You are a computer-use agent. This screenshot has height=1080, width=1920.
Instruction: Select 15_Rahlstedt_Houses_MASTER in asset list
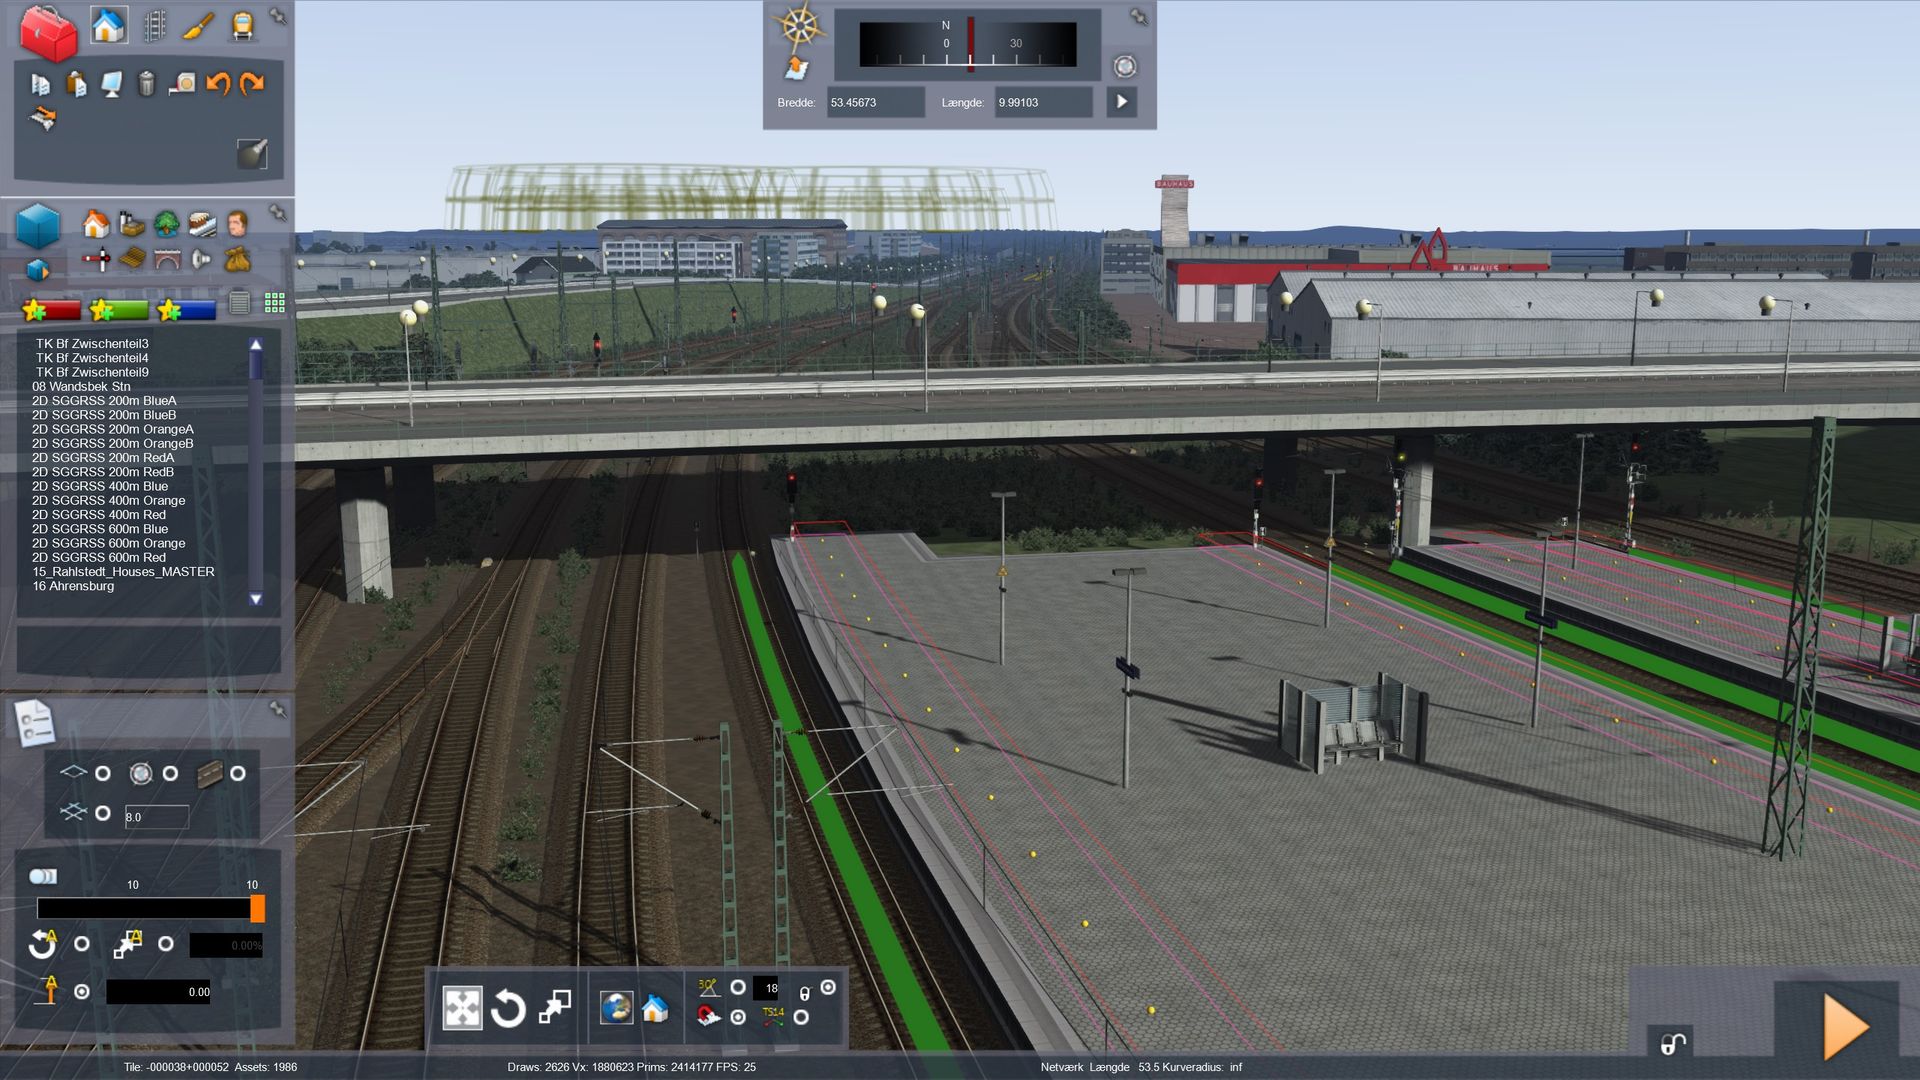123,572
